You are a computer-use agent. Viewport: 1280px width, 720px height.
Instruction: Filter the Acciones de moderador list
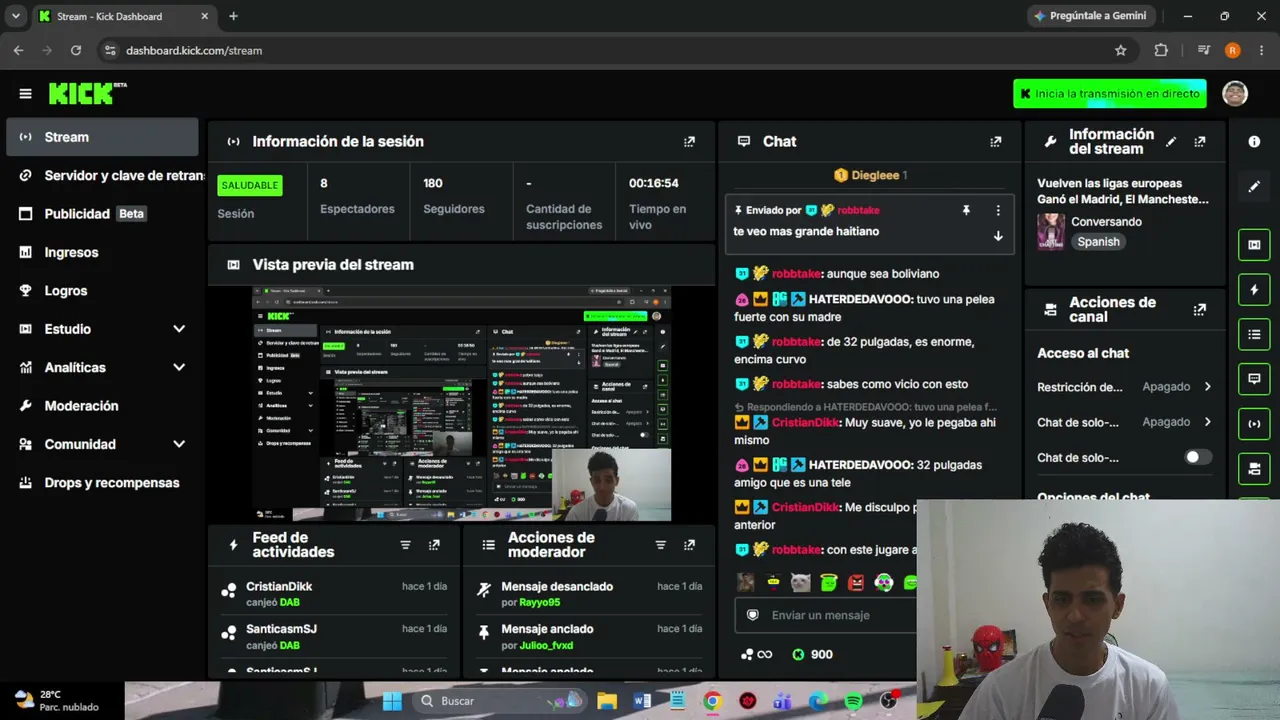click(660, 545)
